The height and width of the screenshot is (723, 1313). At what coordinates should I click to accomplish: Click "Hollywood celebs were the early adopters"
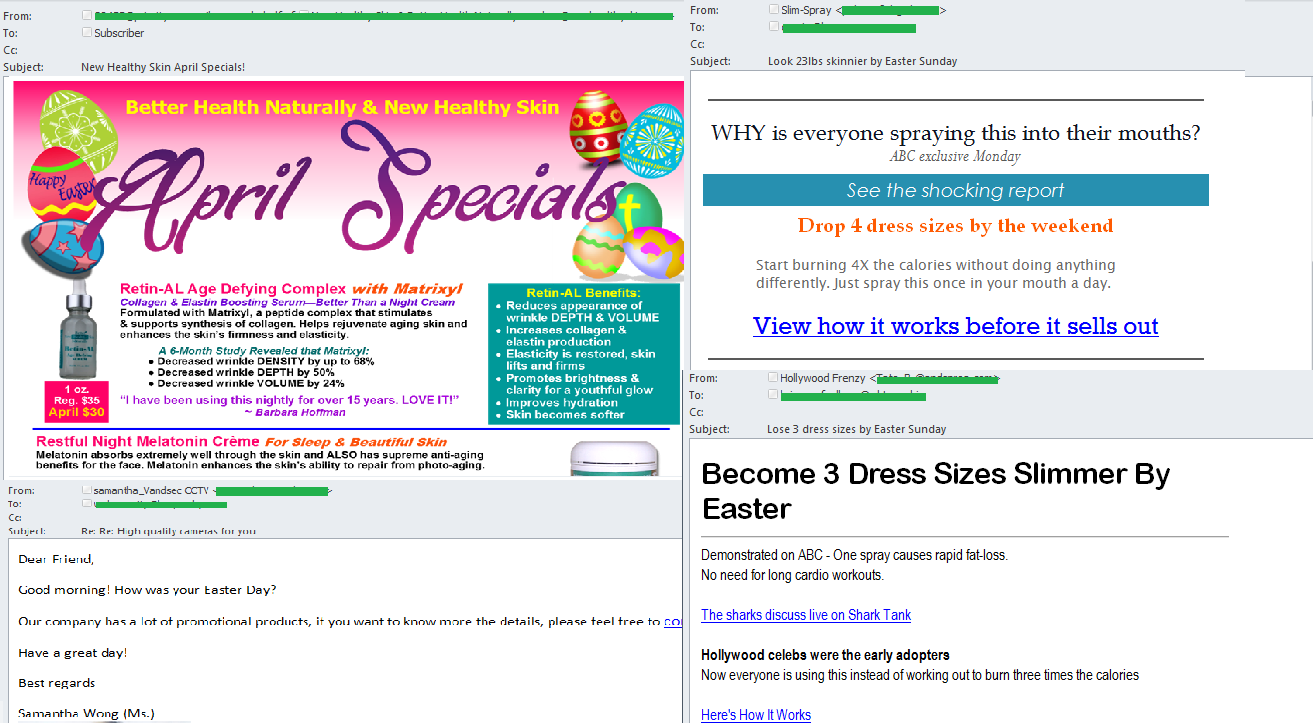825,655
